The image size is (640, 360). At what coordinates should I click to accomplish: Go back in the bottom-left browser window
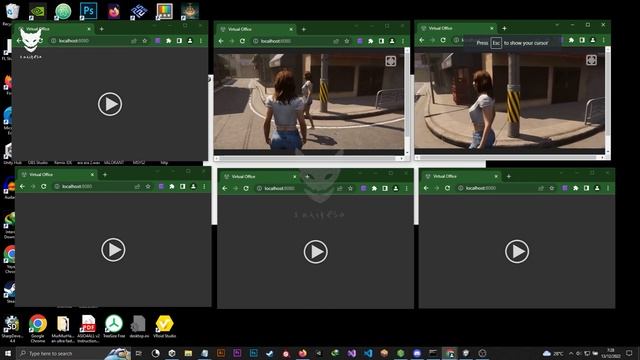point(22,187)
